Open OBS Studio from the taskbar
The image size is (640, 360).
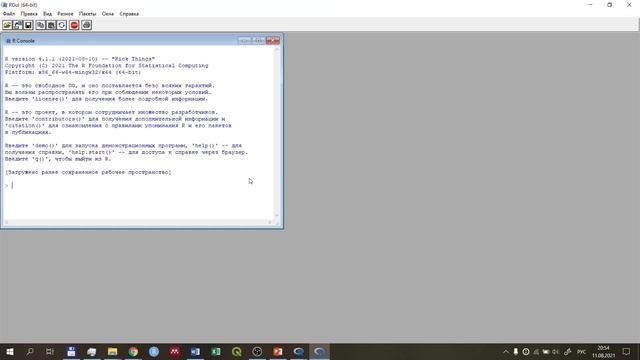[x=257, y=351]
